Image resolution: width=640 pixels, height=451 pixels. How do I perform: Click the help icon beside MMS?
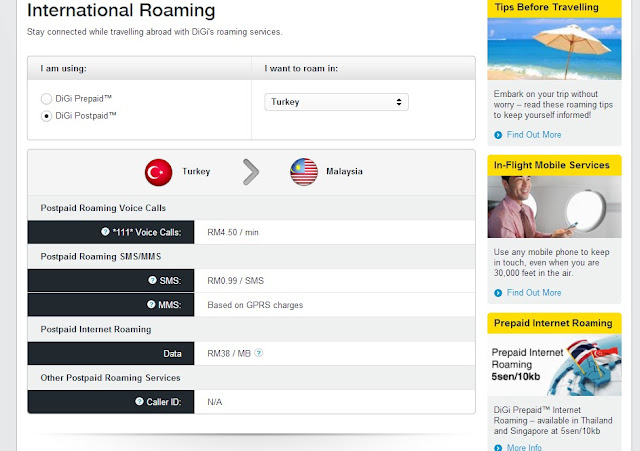[151, 304]
